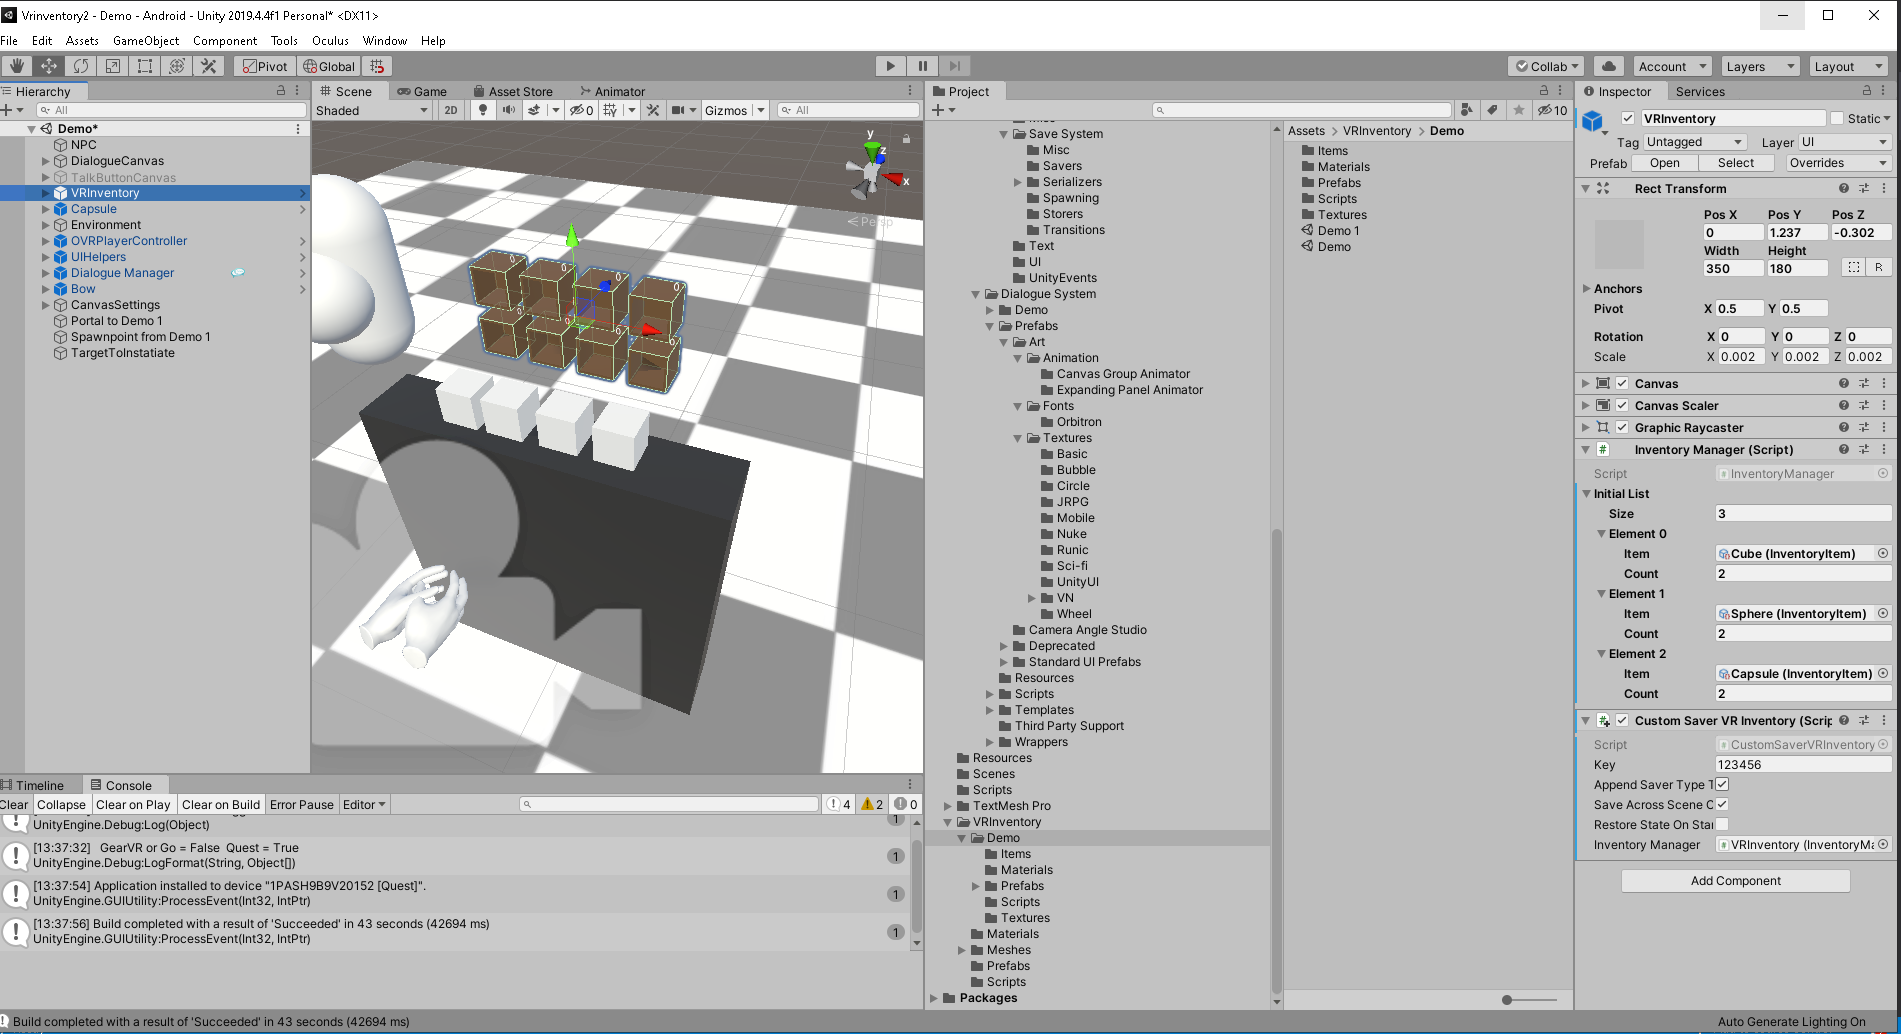Viewport: 1901px width, 1034px height.
Task: Open Canvas component preset icon
Action: pyautogui.click(x=1864, y=383)
